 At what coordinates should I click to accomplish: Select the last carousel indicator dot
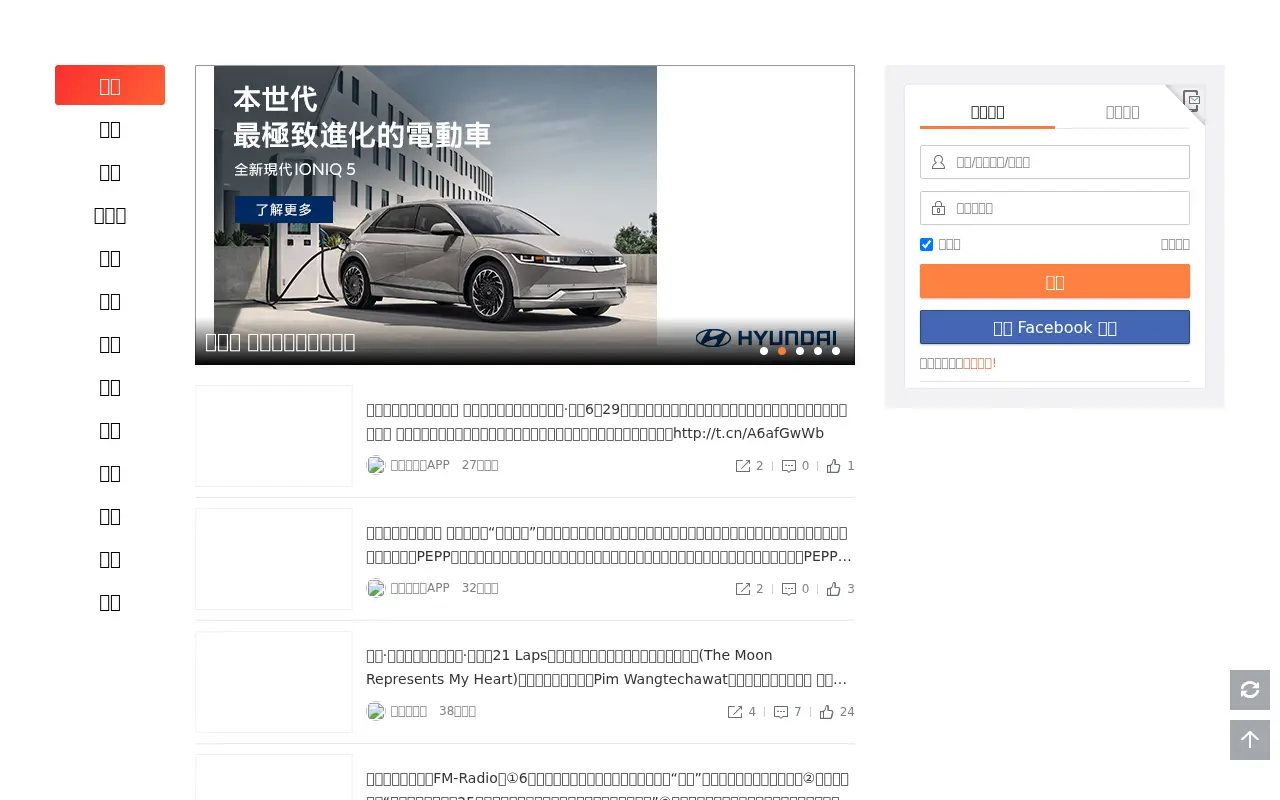(x=836, y=351)
